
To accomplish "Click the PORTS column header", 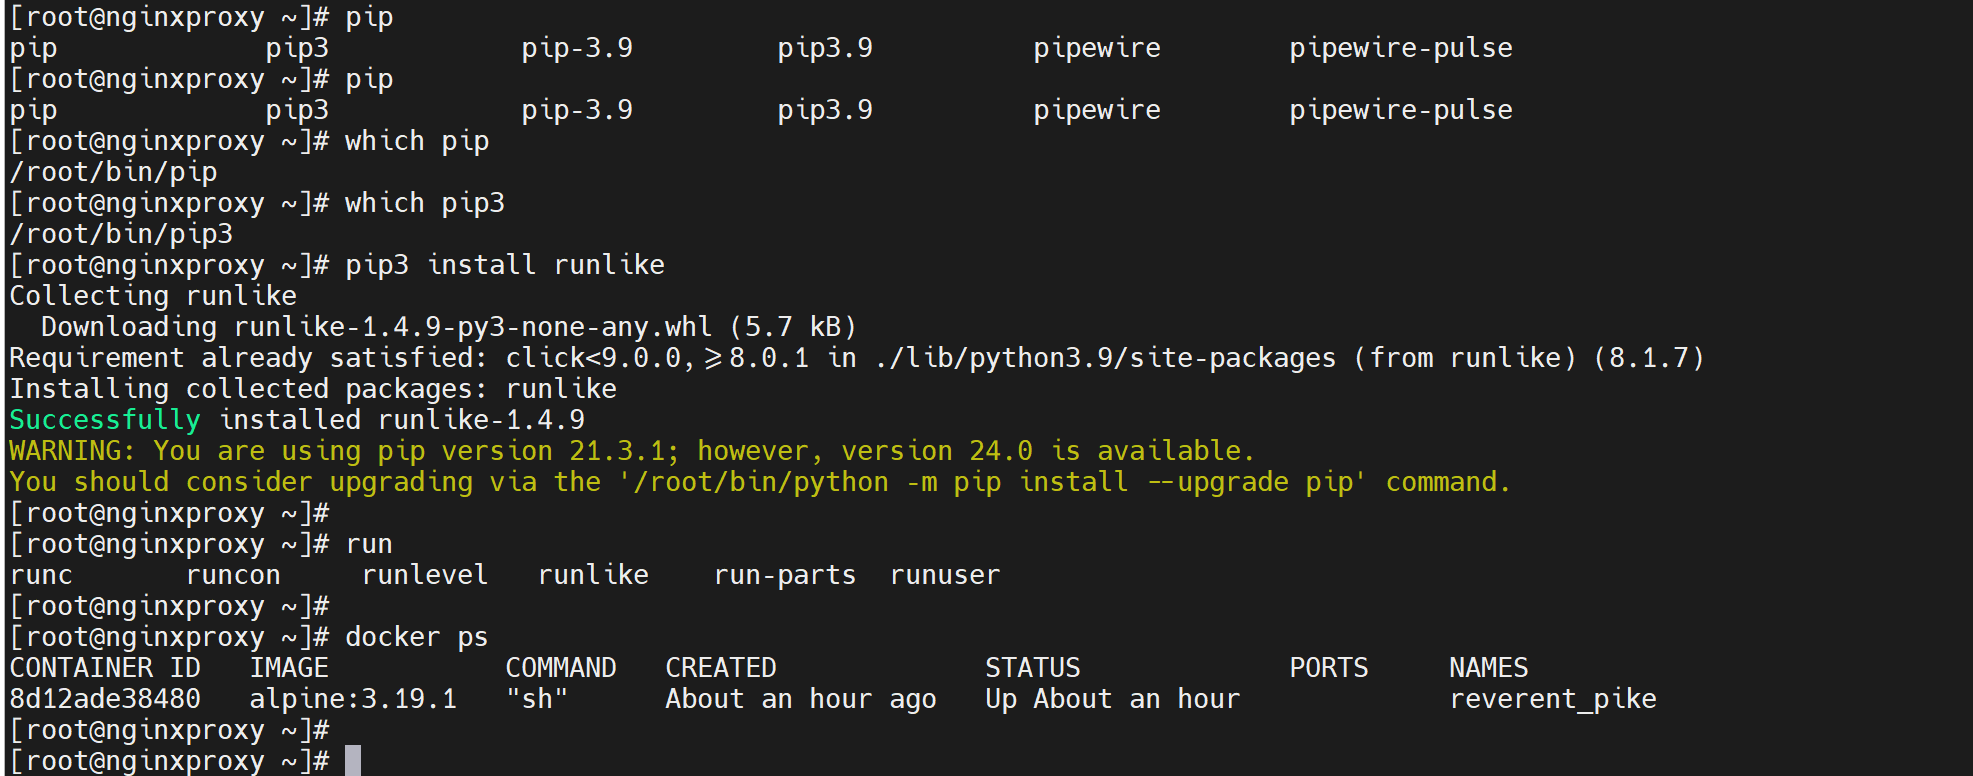I will 1328,668.
